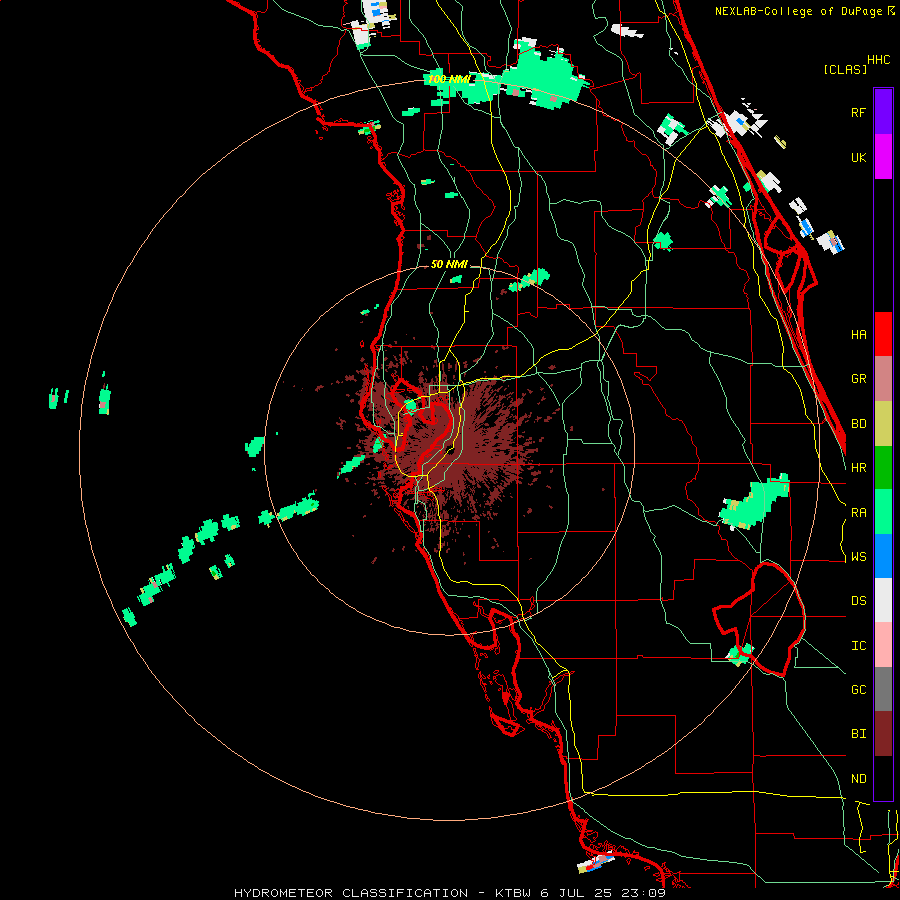This screenshot has height=900, width=900.
Task: Click the 'DS' legend label
Action: point(858,600)
